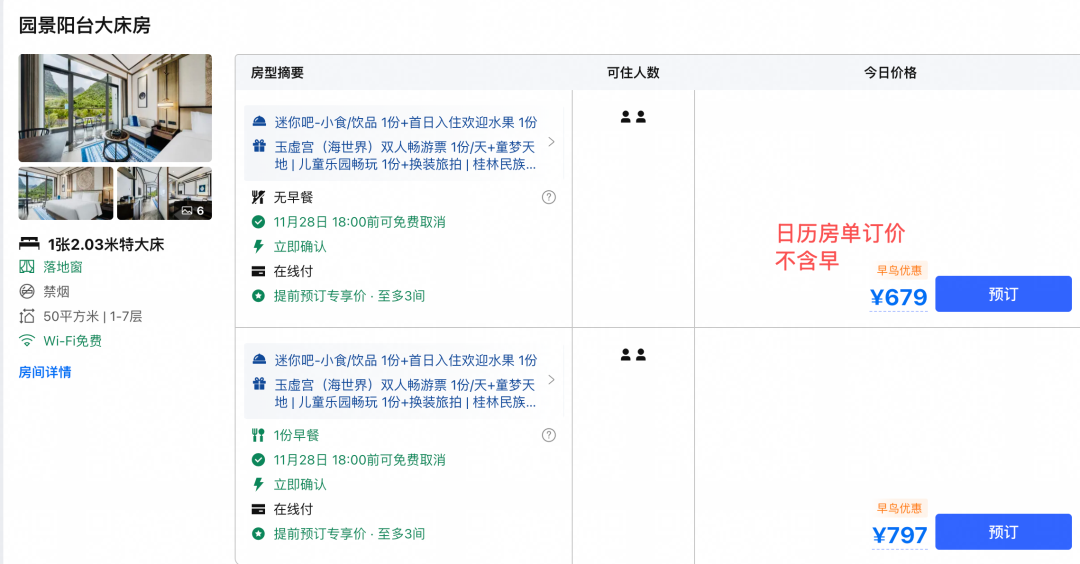The image size is (1080, 564).
Task: Click the fork-and-spoon icon beside 1份早餐
Action: tap(258, 435)
